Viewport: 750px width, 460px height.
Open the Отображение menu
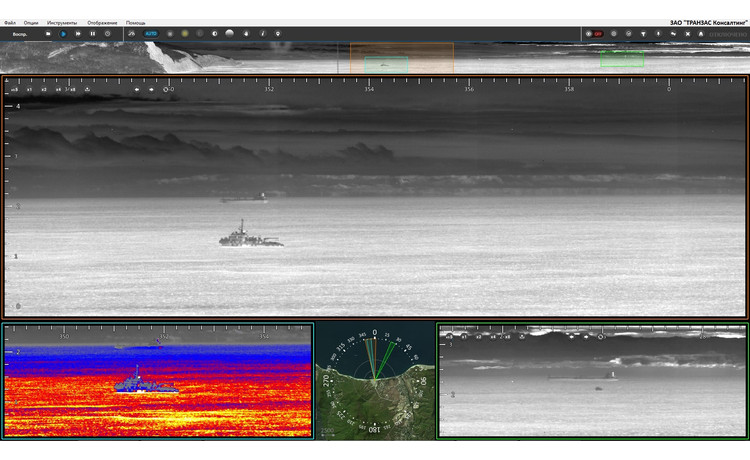(102, 22)
